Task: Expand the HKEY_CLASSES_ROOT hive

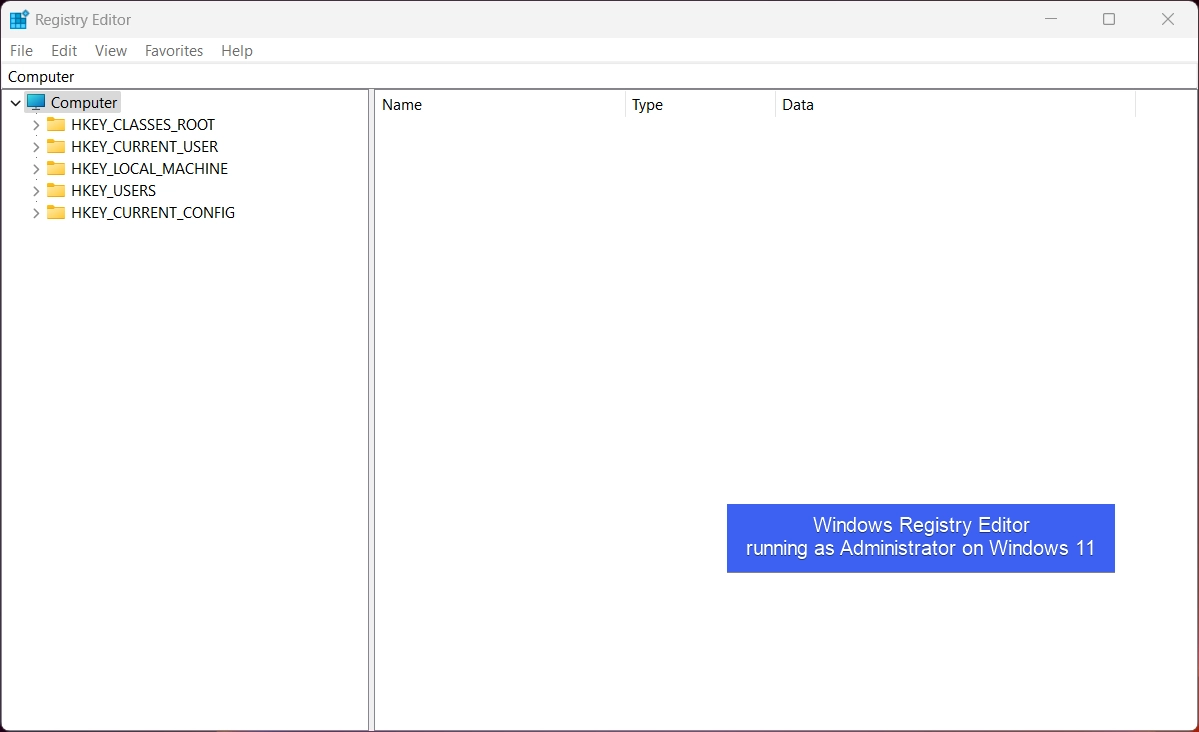Action: [x=36, y=125]
